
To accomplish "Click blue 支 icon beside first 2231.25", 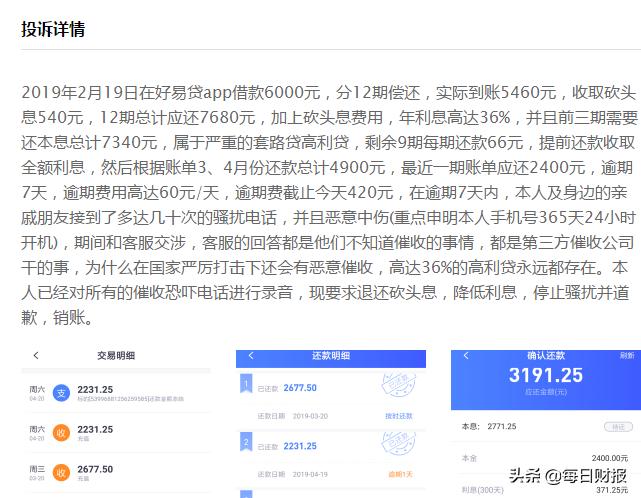I will [61, 393].
